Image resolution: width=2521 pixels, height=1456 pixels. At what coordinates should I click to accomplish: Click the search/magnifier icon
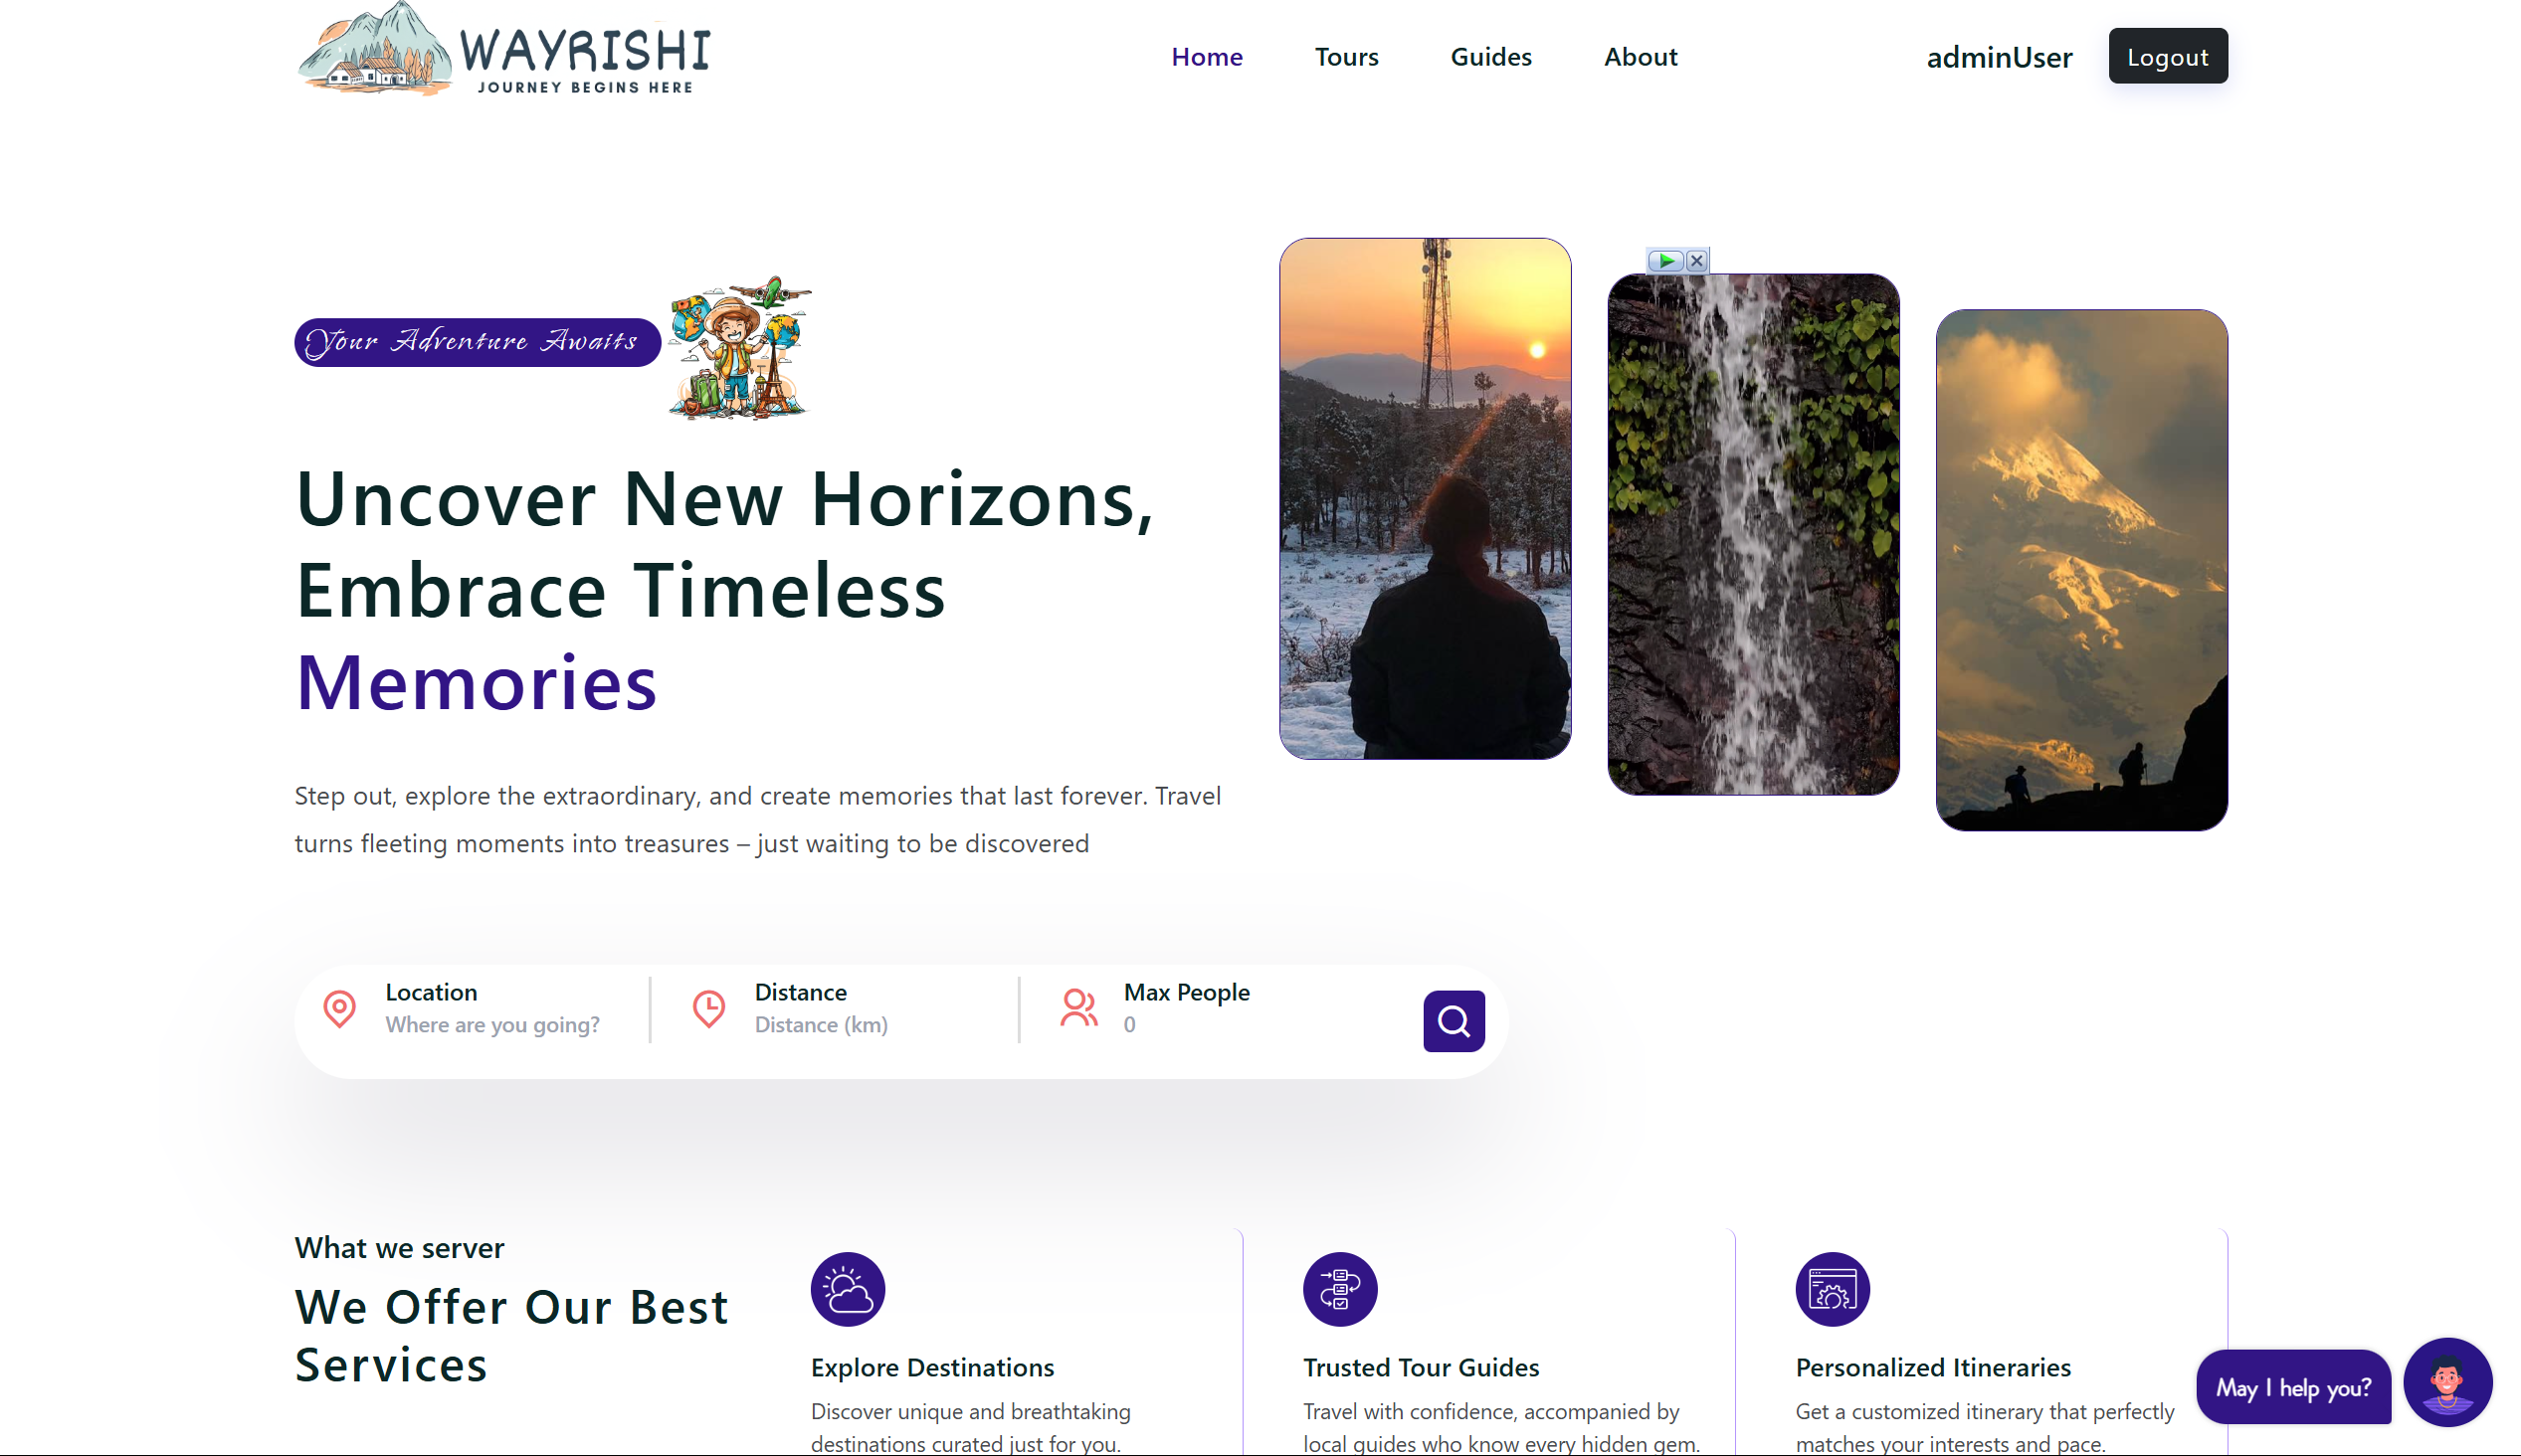[1453, 1019]
